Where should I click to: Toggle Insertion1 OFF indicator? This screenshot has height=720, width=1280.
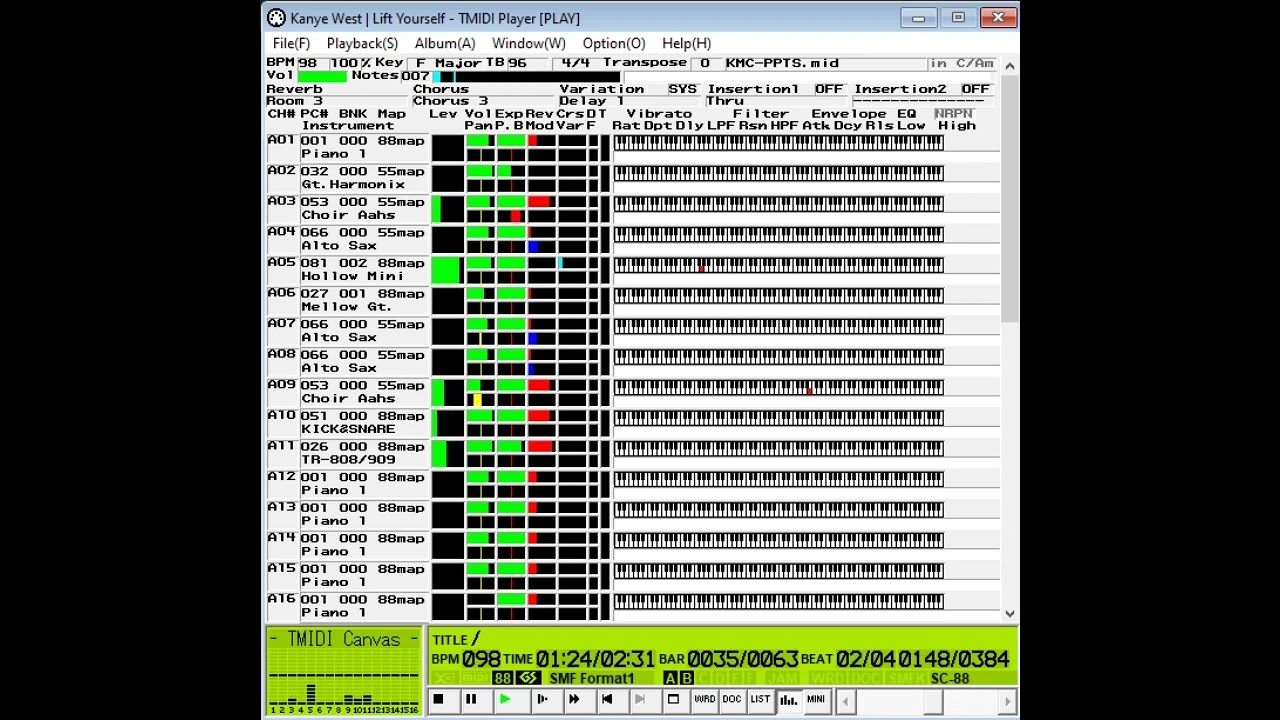coord(828,89)
